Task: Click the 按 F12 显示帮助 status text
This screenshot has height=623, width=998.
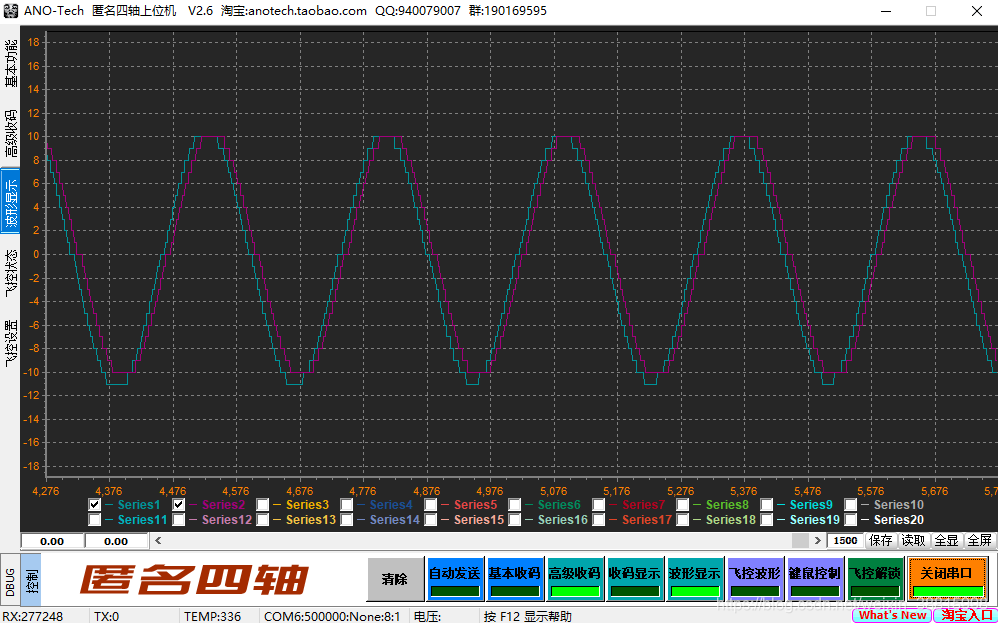Action: (x=528, y=616)
